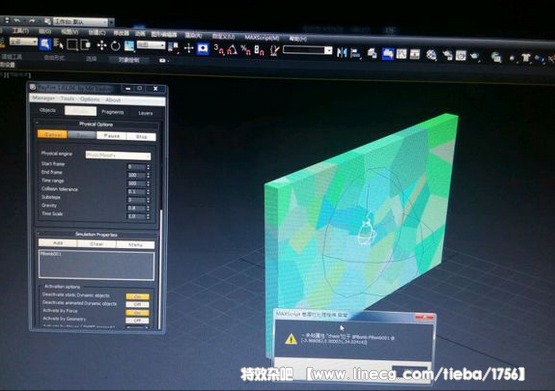Open the Rendered Frame Window icon

tap(460, 56)
